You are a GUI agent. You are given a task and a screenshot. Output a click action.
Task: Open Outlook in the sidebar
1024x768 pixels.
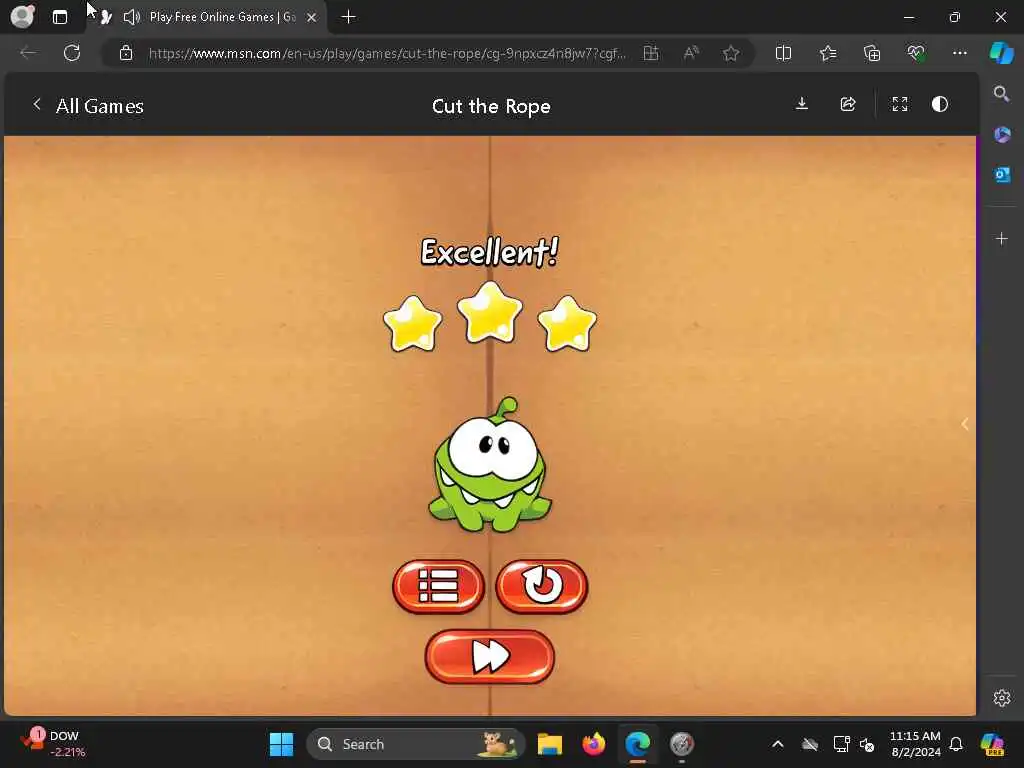(x=1002, y=175)
